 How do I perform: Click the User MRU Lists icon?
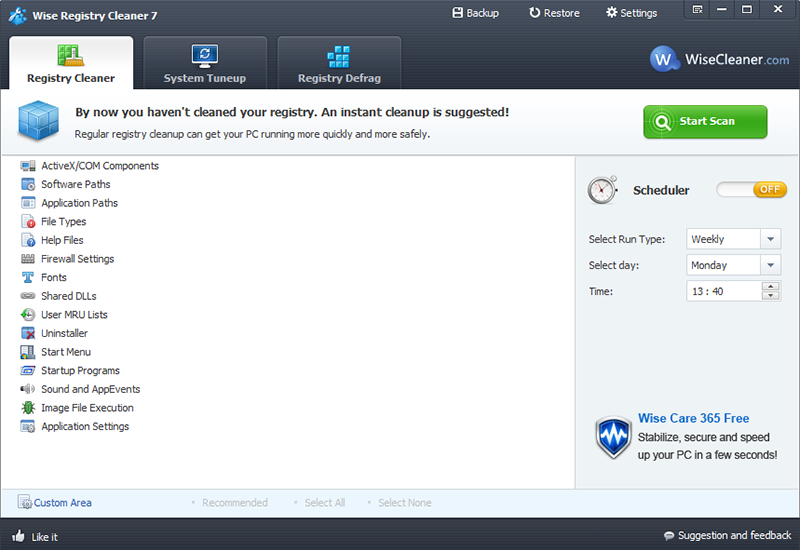[28, 315]
